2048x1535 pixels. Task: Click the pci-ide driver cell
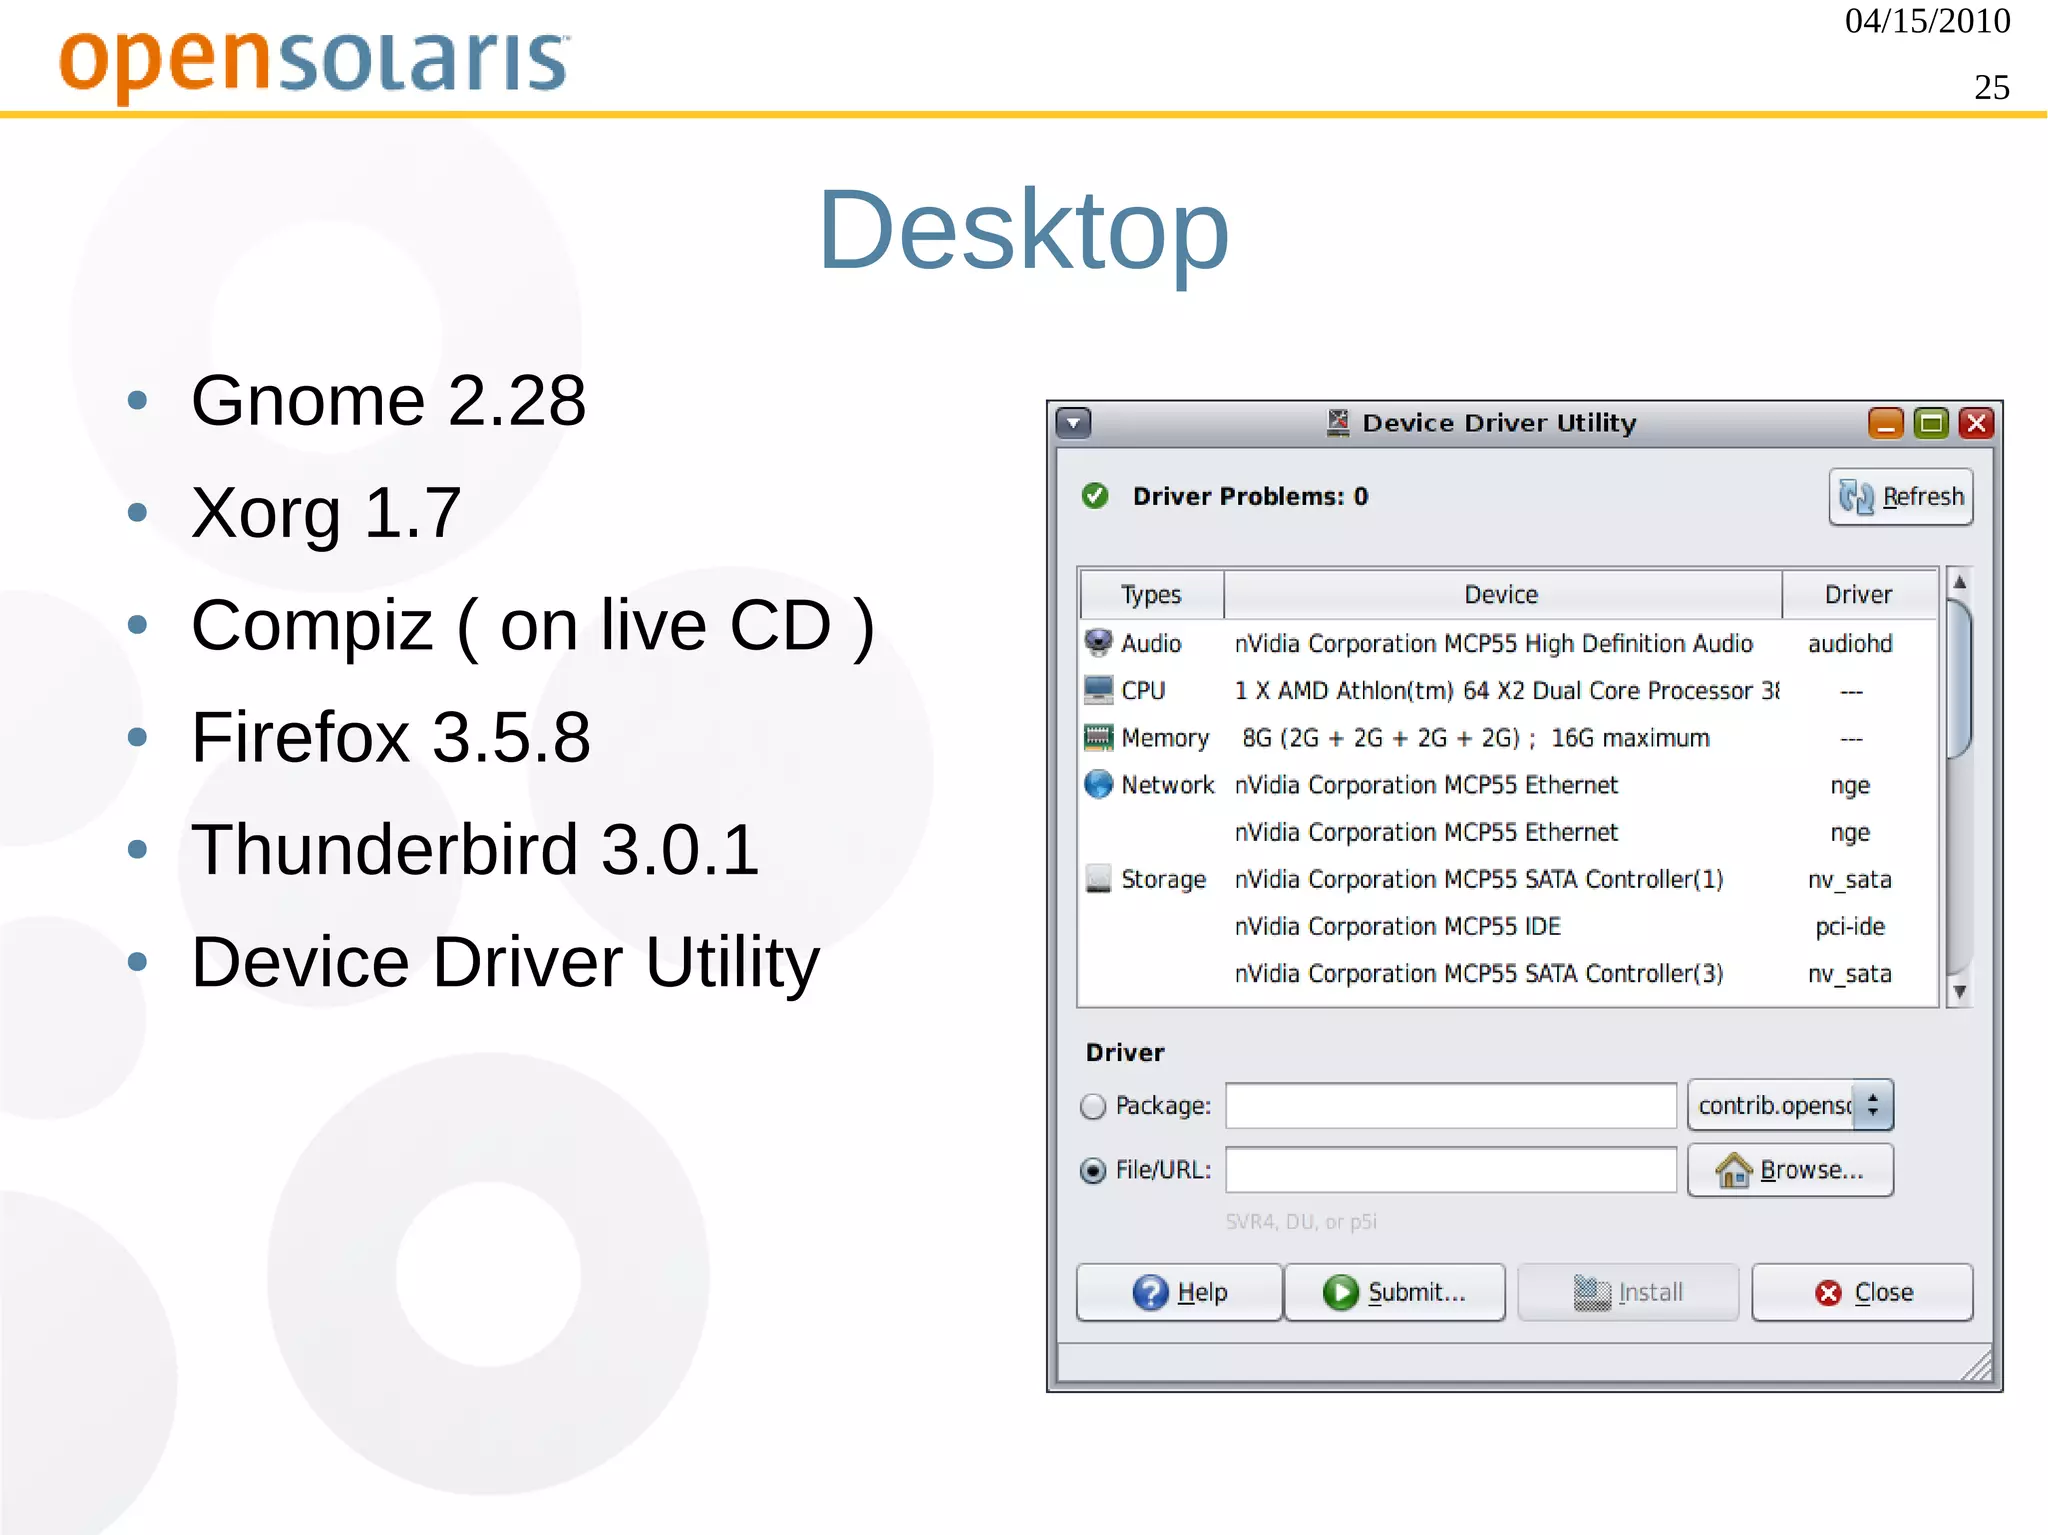1850,926
